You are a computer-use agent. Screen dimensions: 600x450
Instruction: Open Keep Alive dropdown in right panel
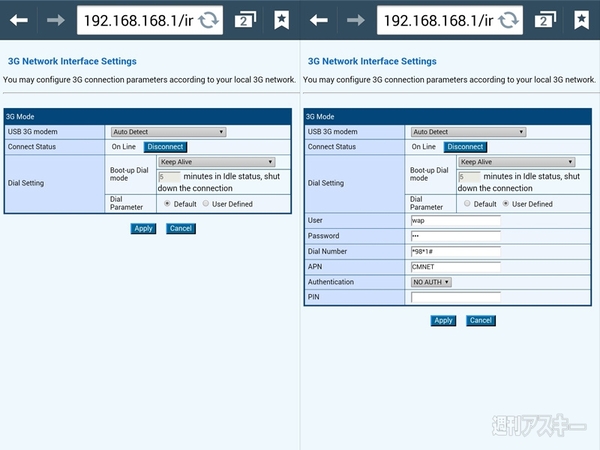point(517,162)
